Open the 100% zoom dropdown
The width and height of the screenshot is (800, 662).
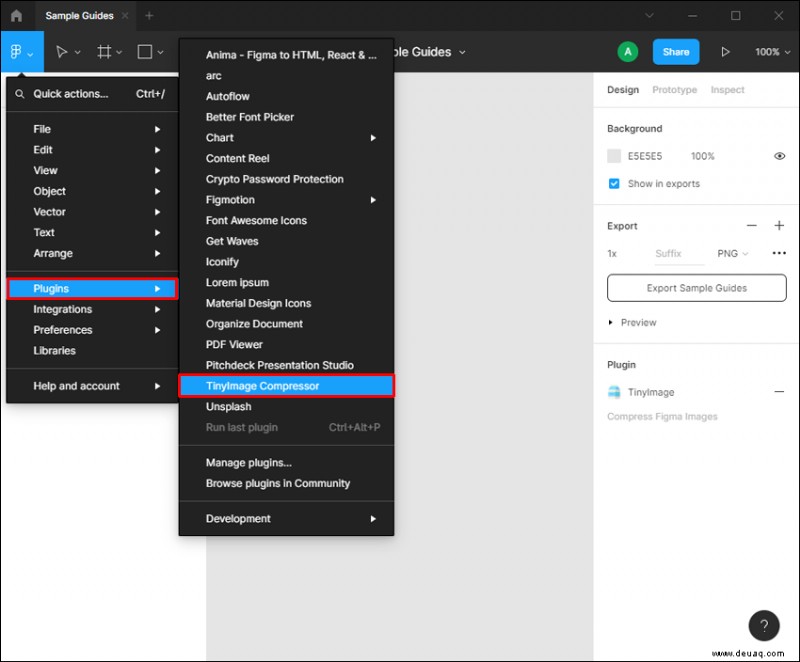pyautogui.click(x=770, y=51)
